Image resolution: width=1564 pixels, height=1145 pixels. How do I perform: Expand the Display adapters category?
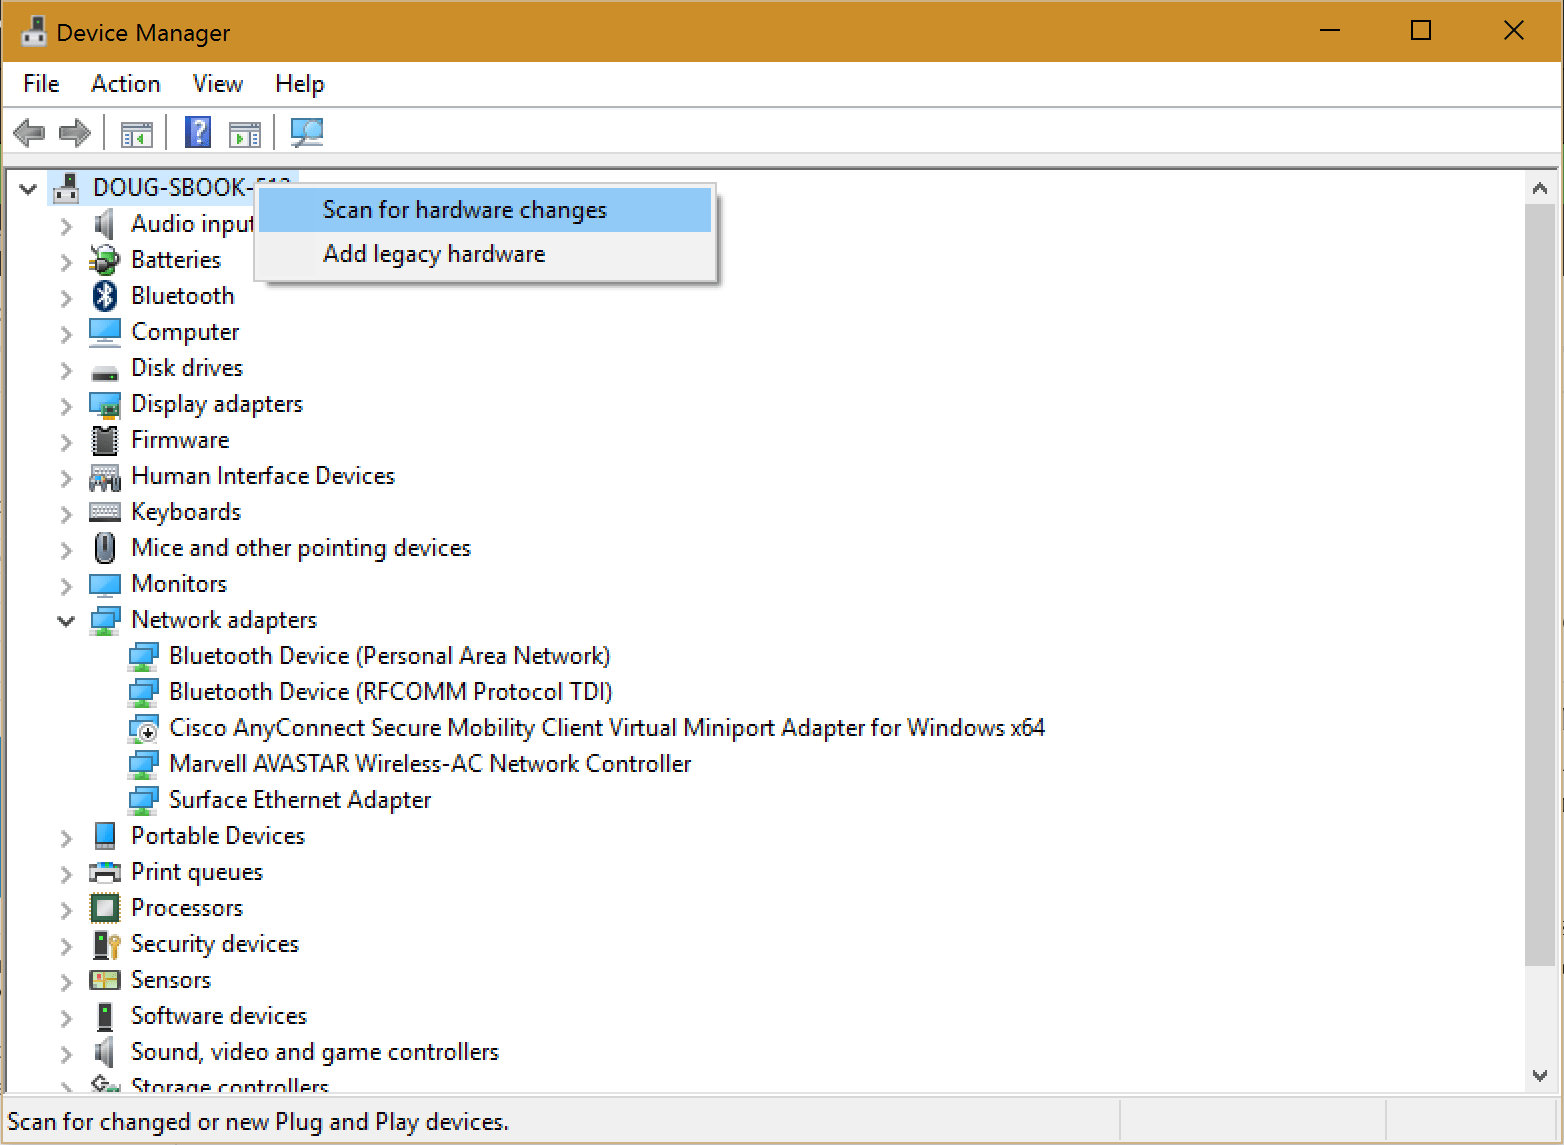65,404
